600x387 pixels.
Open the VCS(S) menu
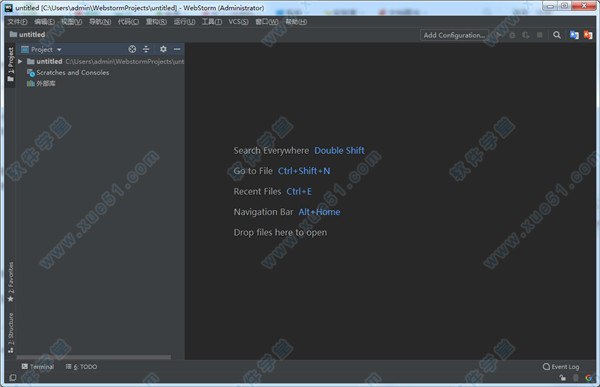(238, 22)
